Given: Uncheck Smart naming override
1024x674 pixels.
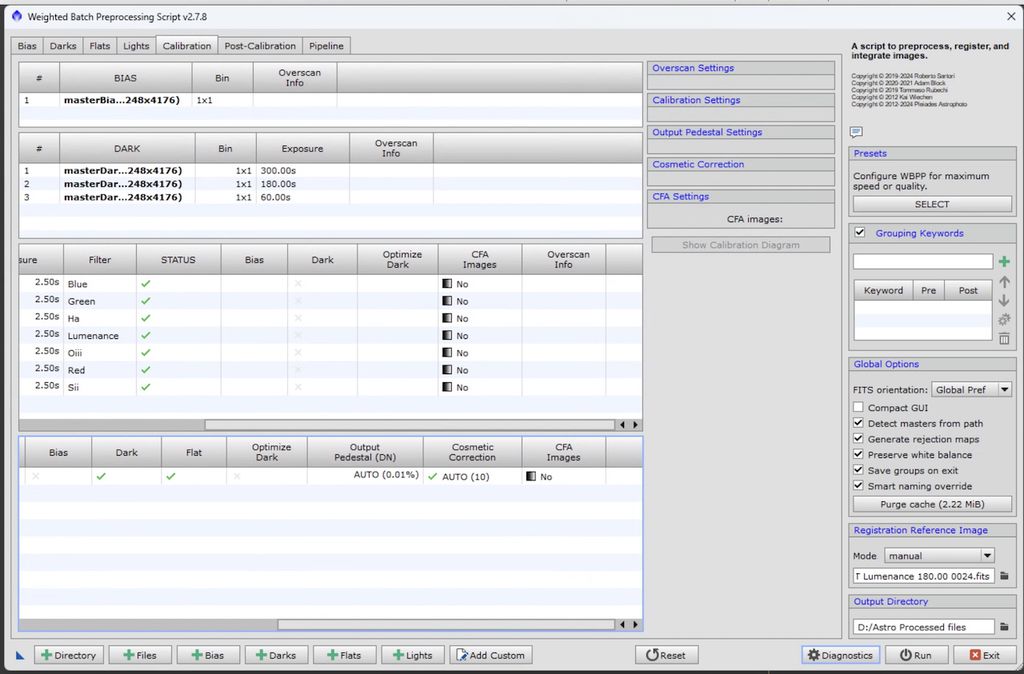Looking at the screenshot, I should pyautogui.click(x=858, y=485).
